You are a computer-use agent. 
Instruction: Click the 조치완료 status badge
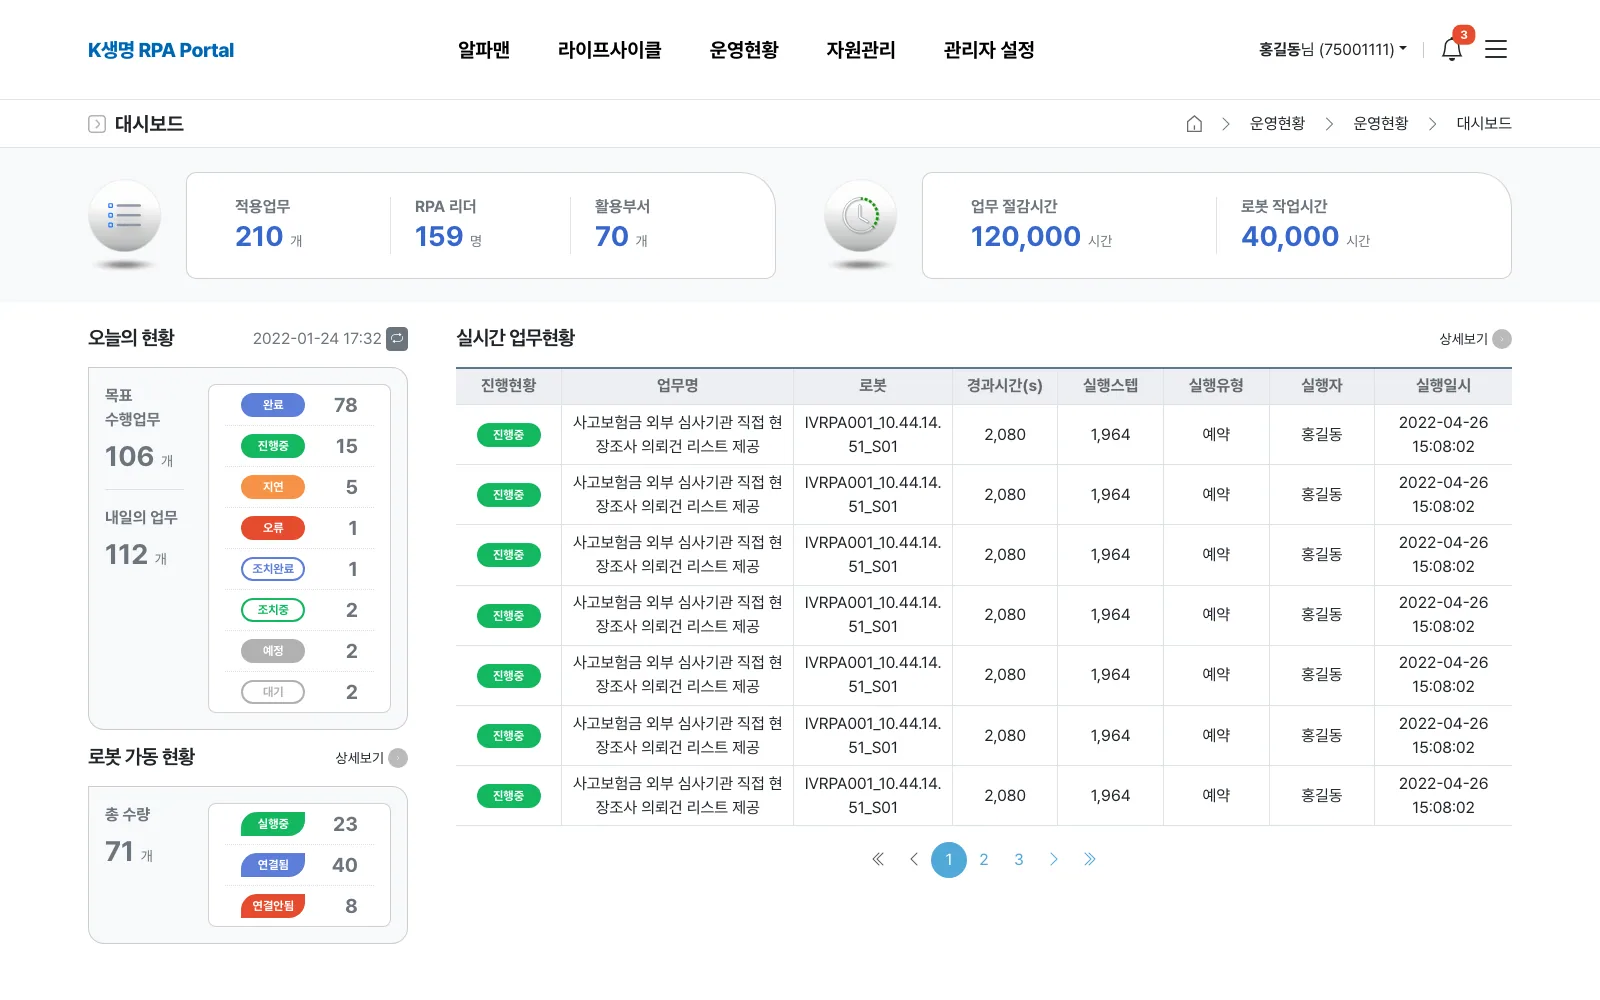[x=273, y=569]
